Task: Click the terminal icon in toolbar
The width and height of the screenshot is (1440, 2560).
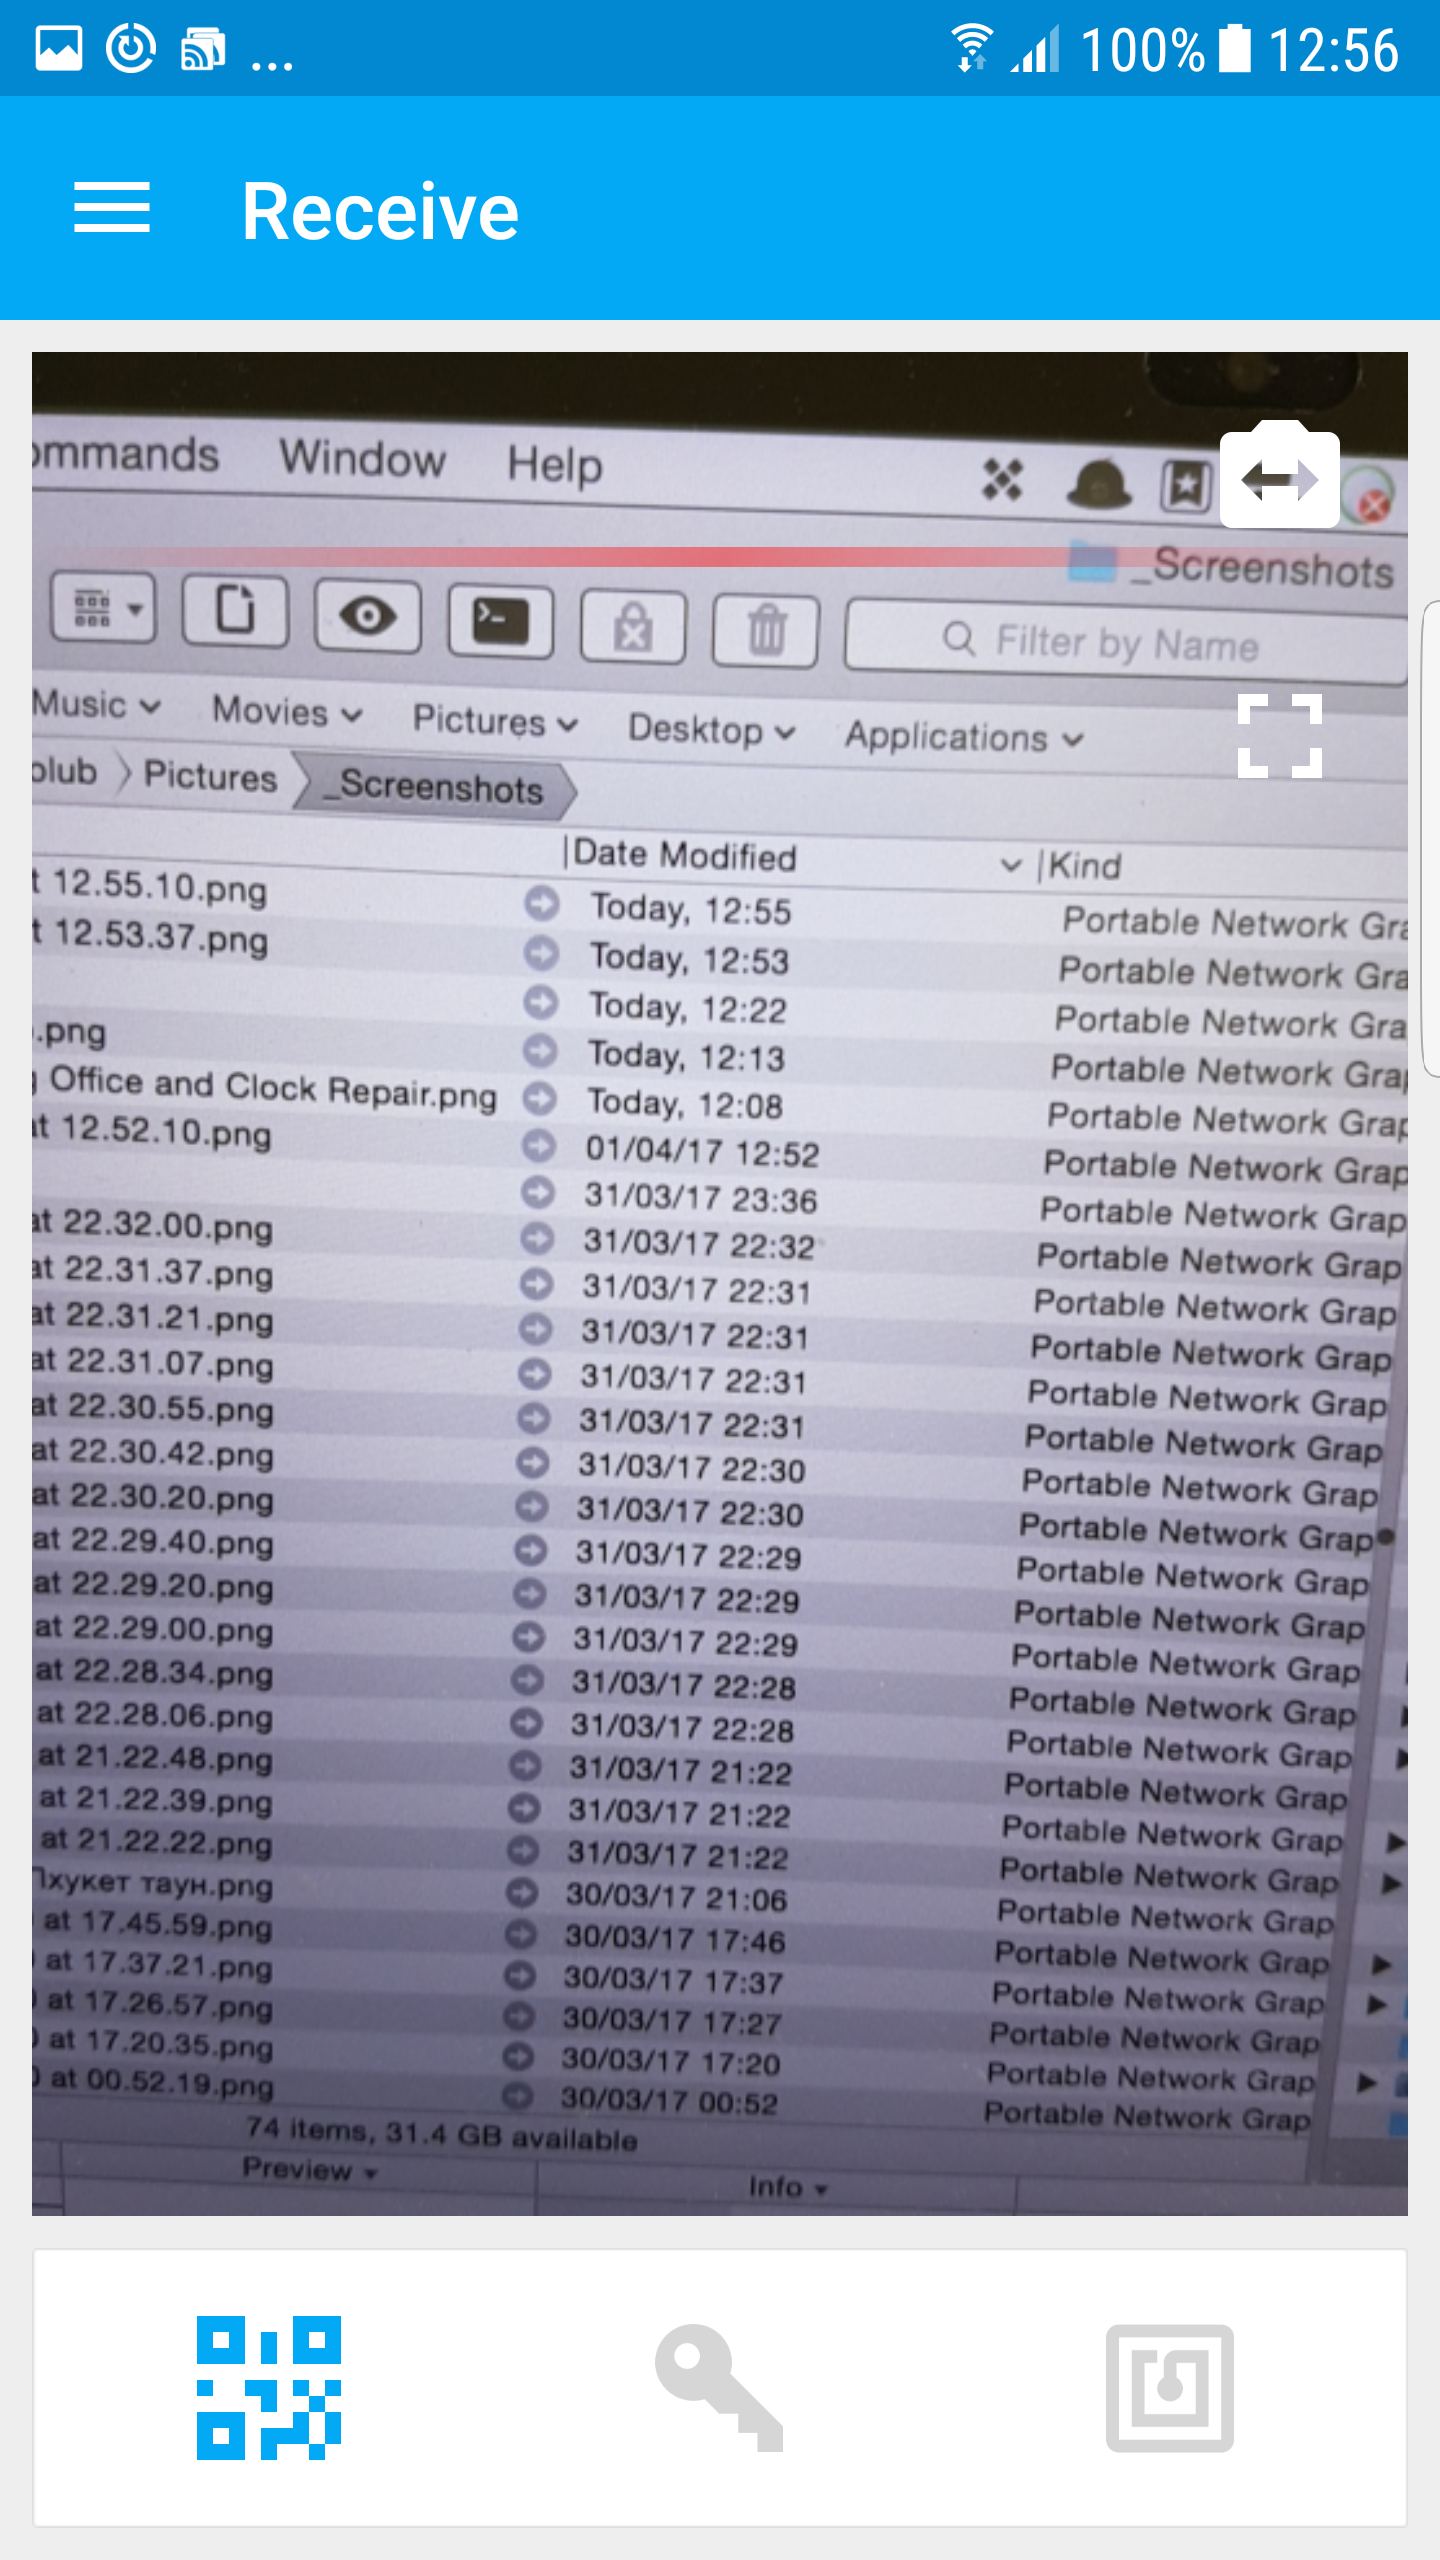Action: click(500, 621)
